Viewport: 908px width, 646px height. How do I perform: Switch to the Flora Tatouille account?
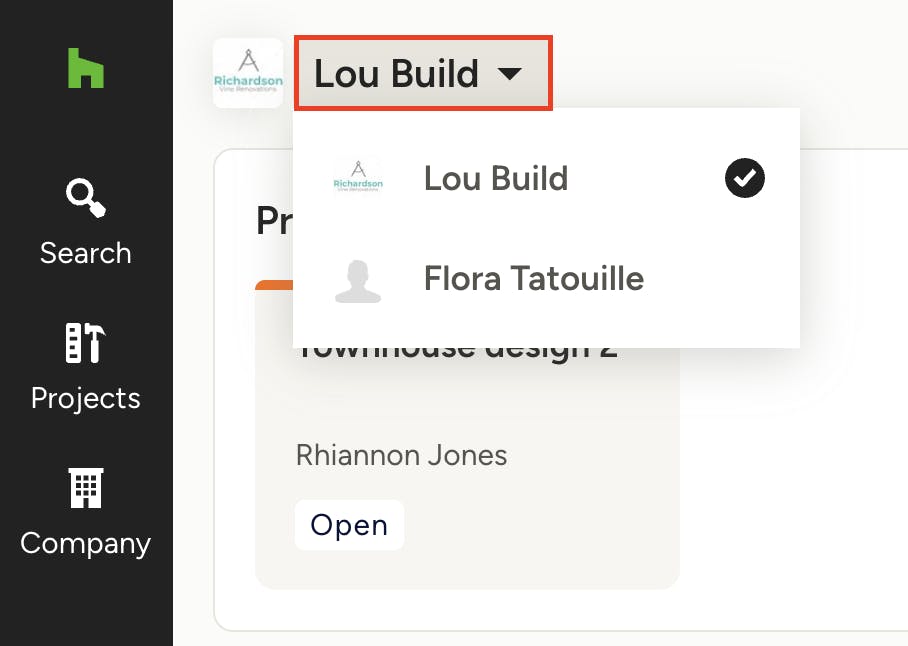point(533,278)
